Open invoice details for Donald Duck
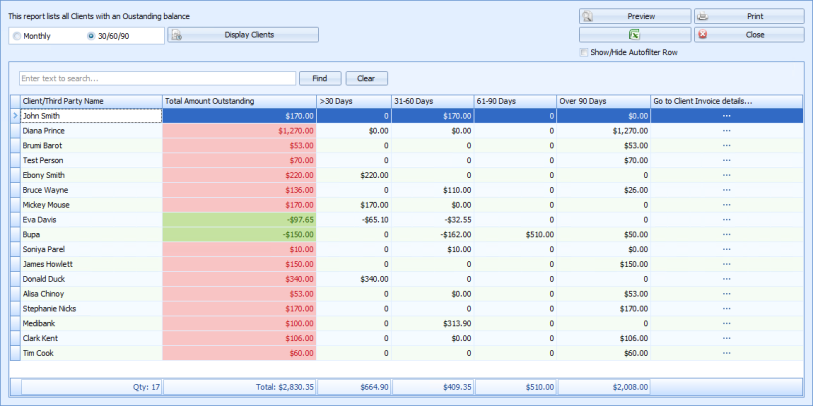This screenshot has width=813, height=406. click(726, 279)
